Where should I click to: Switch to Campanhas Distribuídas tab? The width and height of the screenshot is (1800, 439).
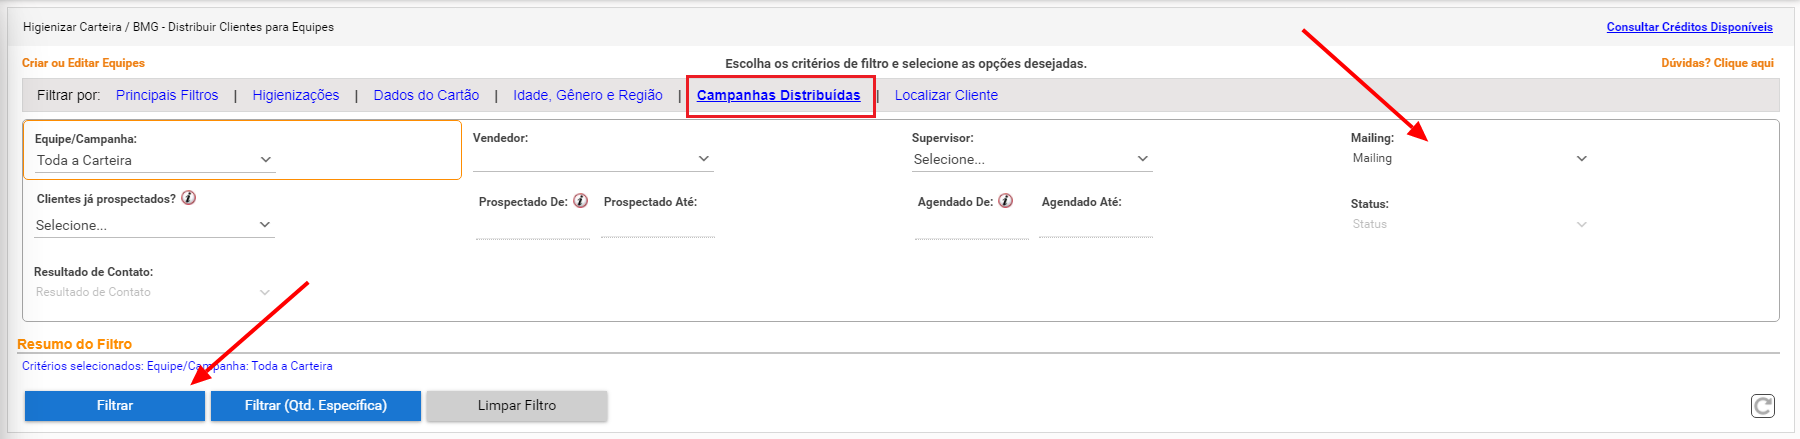[x=778, y=95]
